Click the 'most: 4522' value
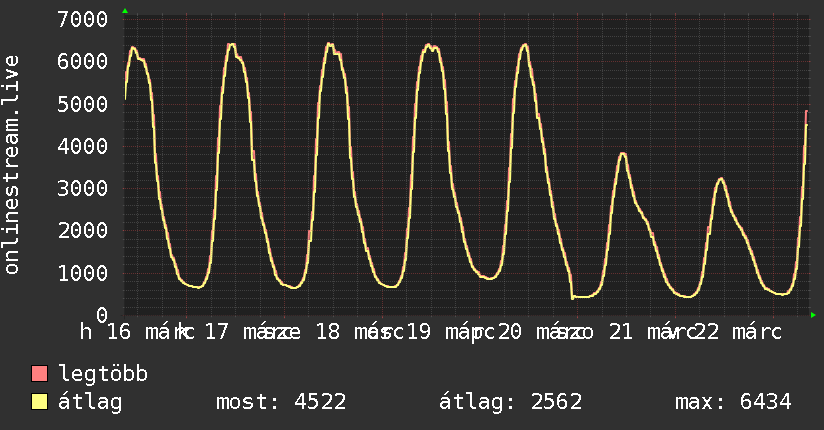This screenshot has width=824, height=430. pyautogui.click(x=281, y=402)
